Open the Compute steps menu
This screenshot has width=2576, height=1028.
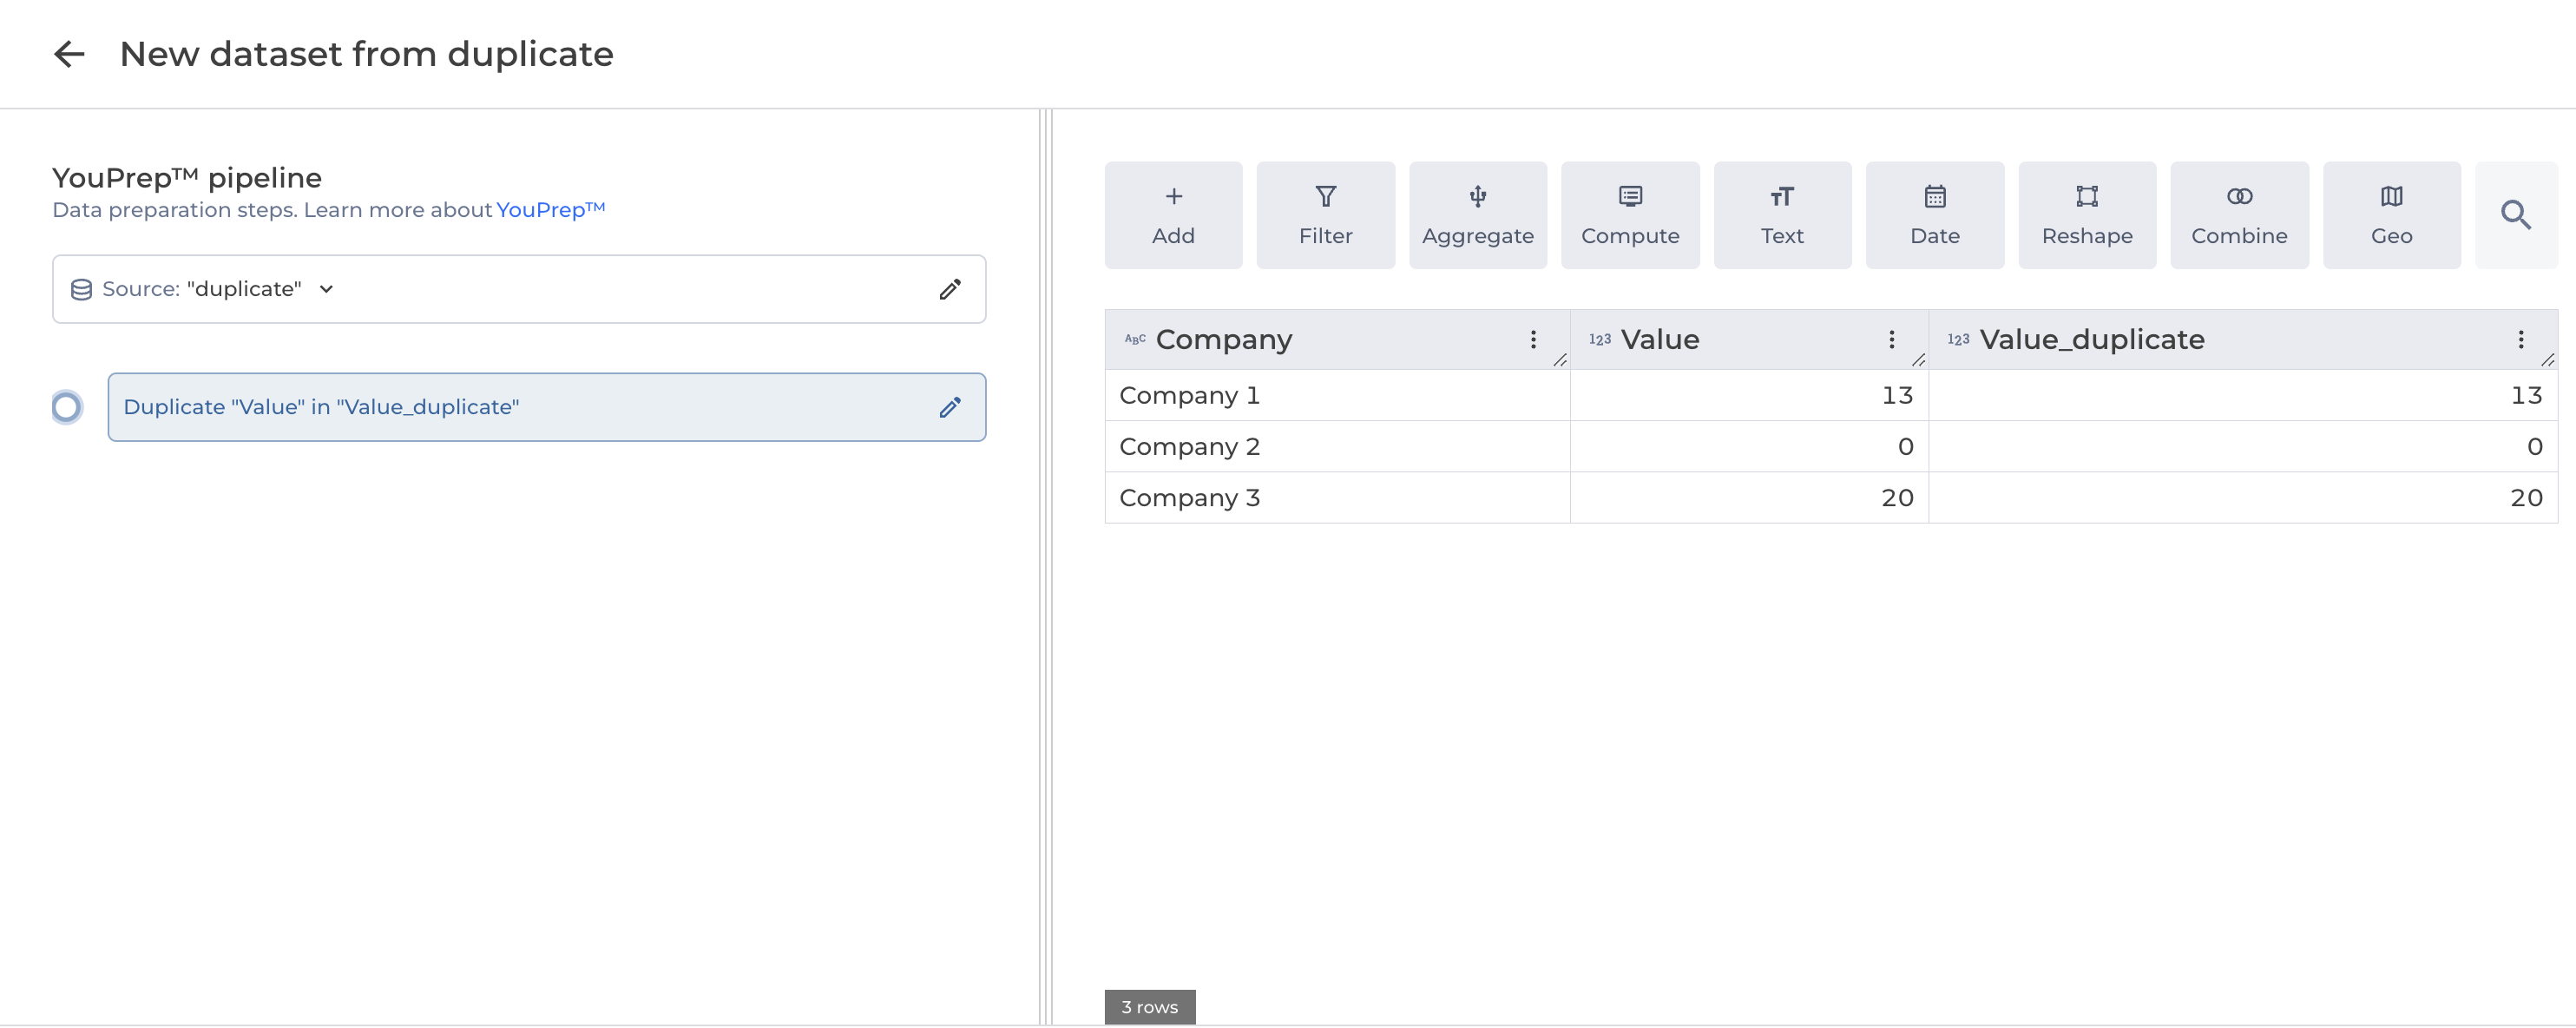pyautogui.click(x=1629, y=215)
